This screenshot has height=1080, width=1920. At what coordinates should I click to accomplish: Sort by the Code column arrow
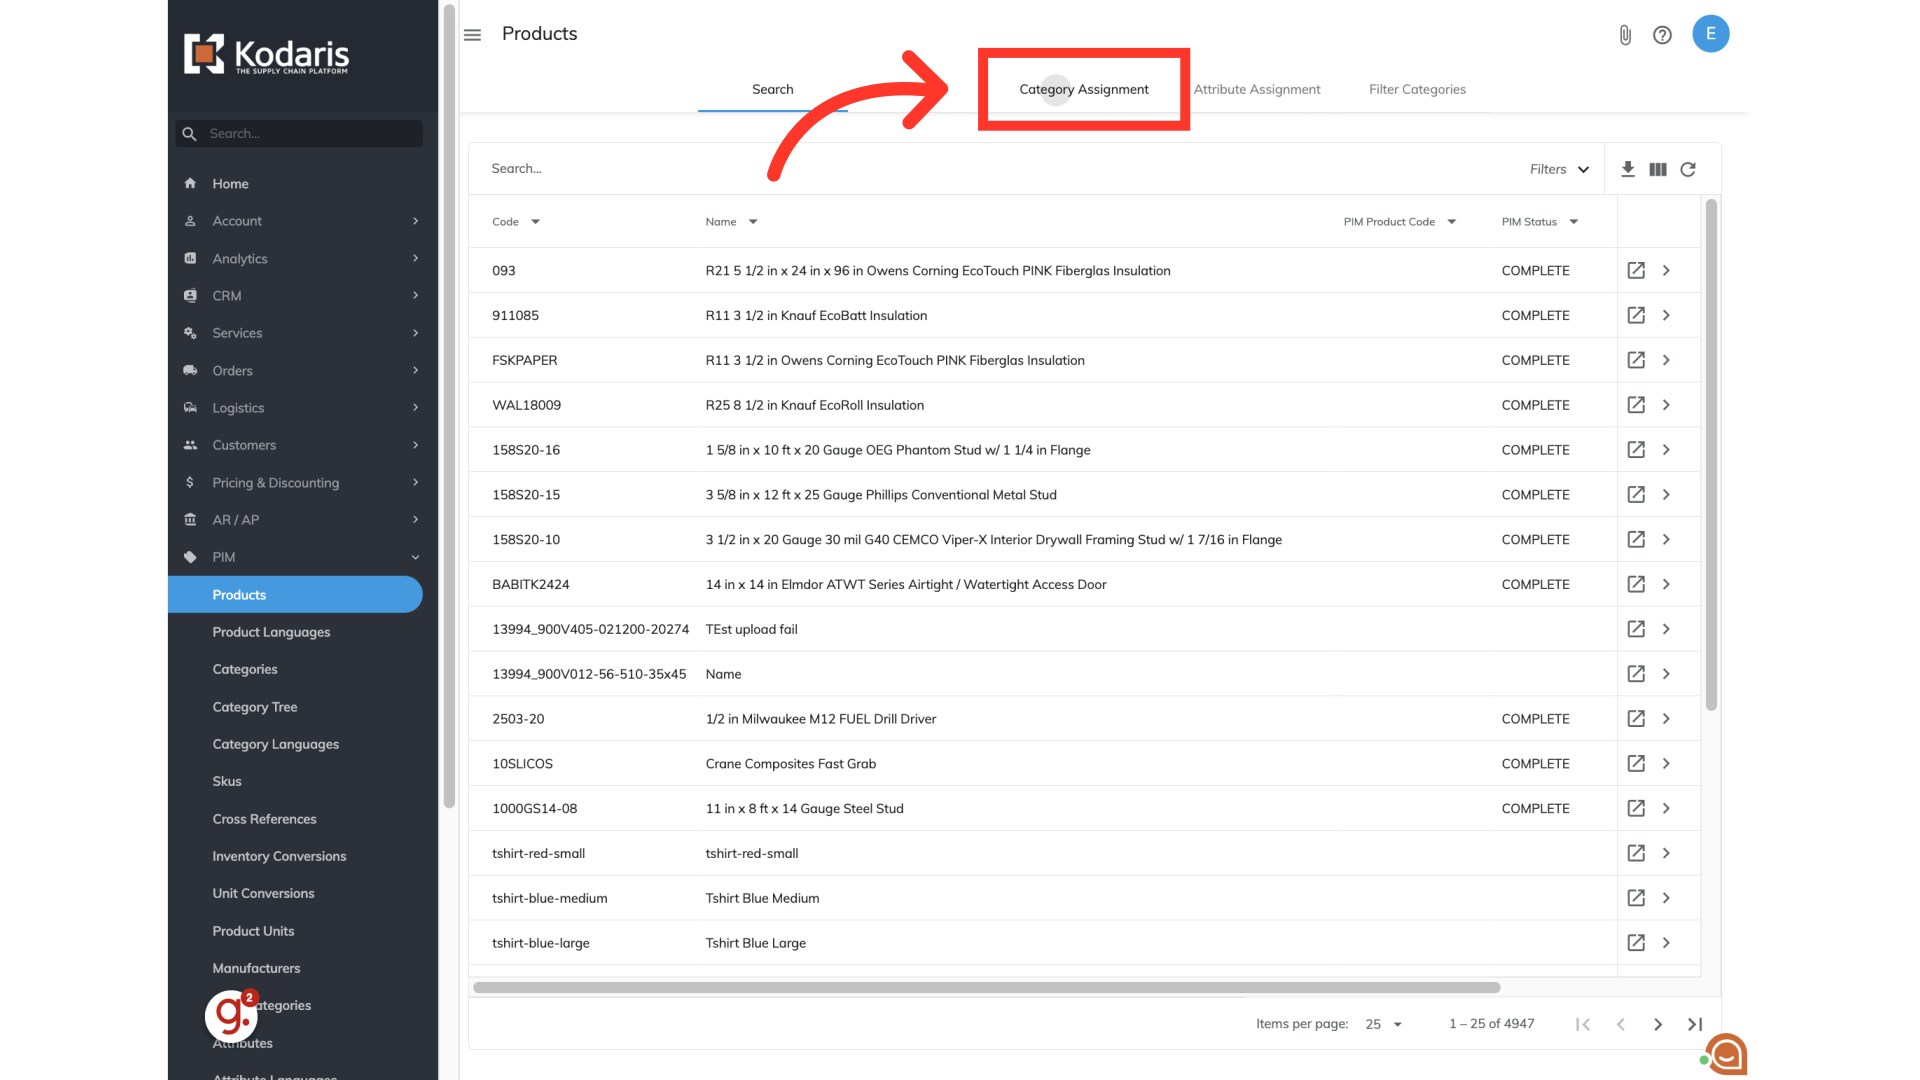(x=536, y=222)
